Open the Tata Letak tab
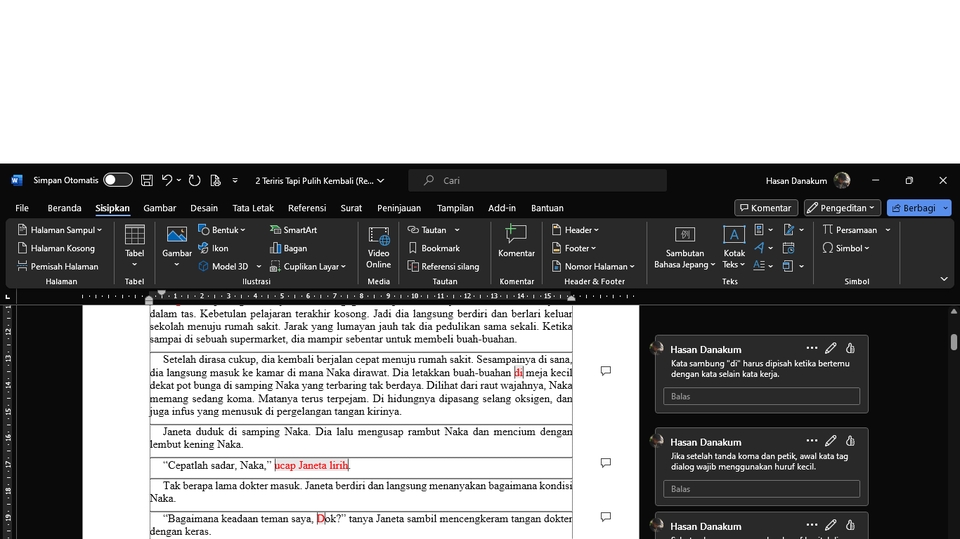 [253, 208]
